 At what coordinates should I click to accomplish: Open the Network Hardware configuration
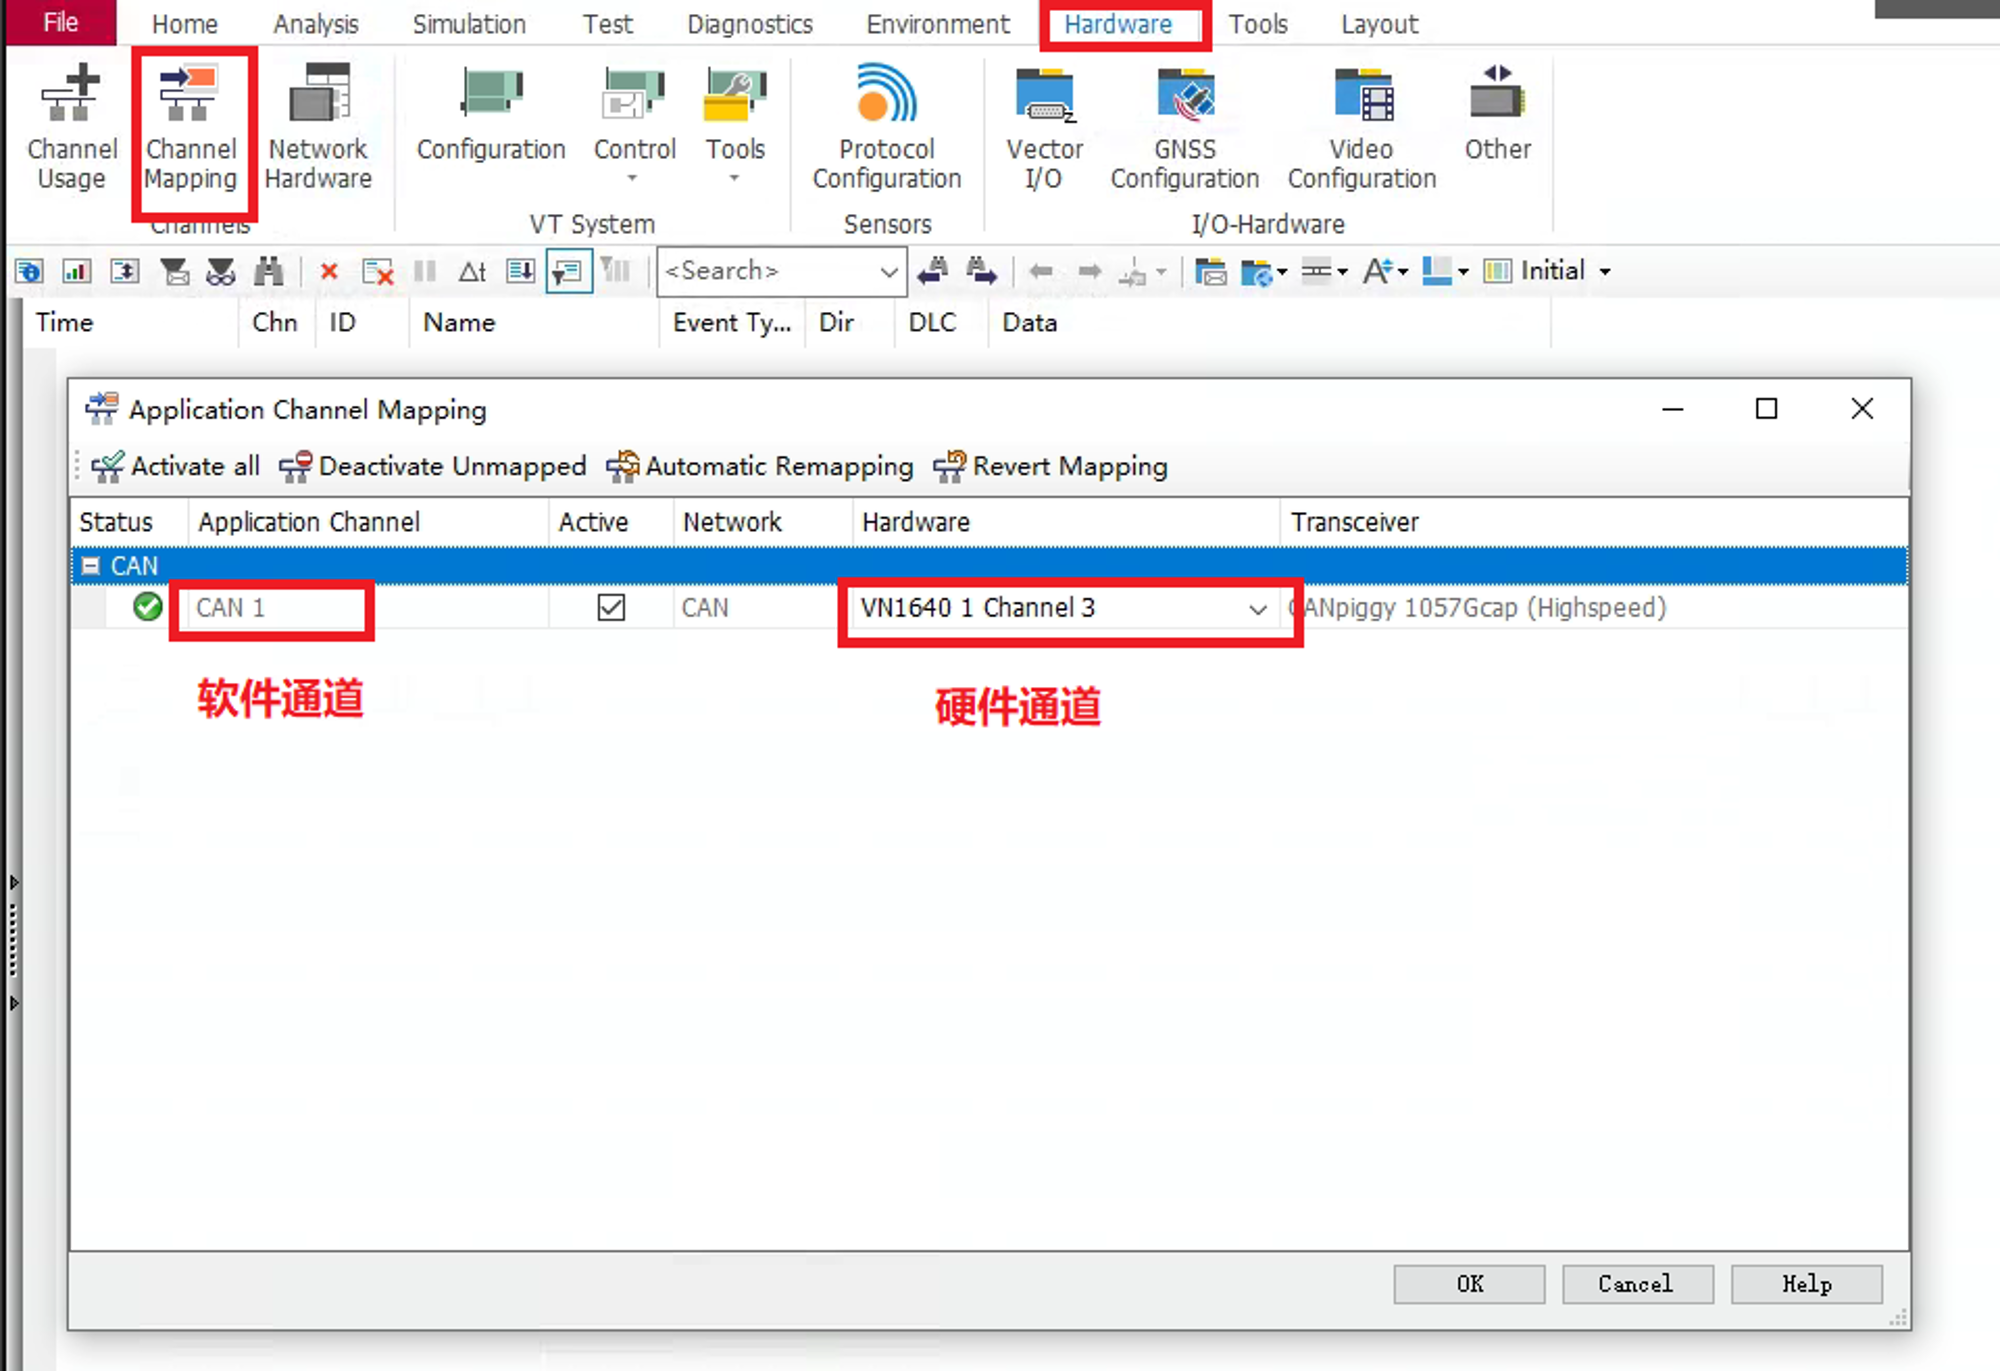coord(318,127)
